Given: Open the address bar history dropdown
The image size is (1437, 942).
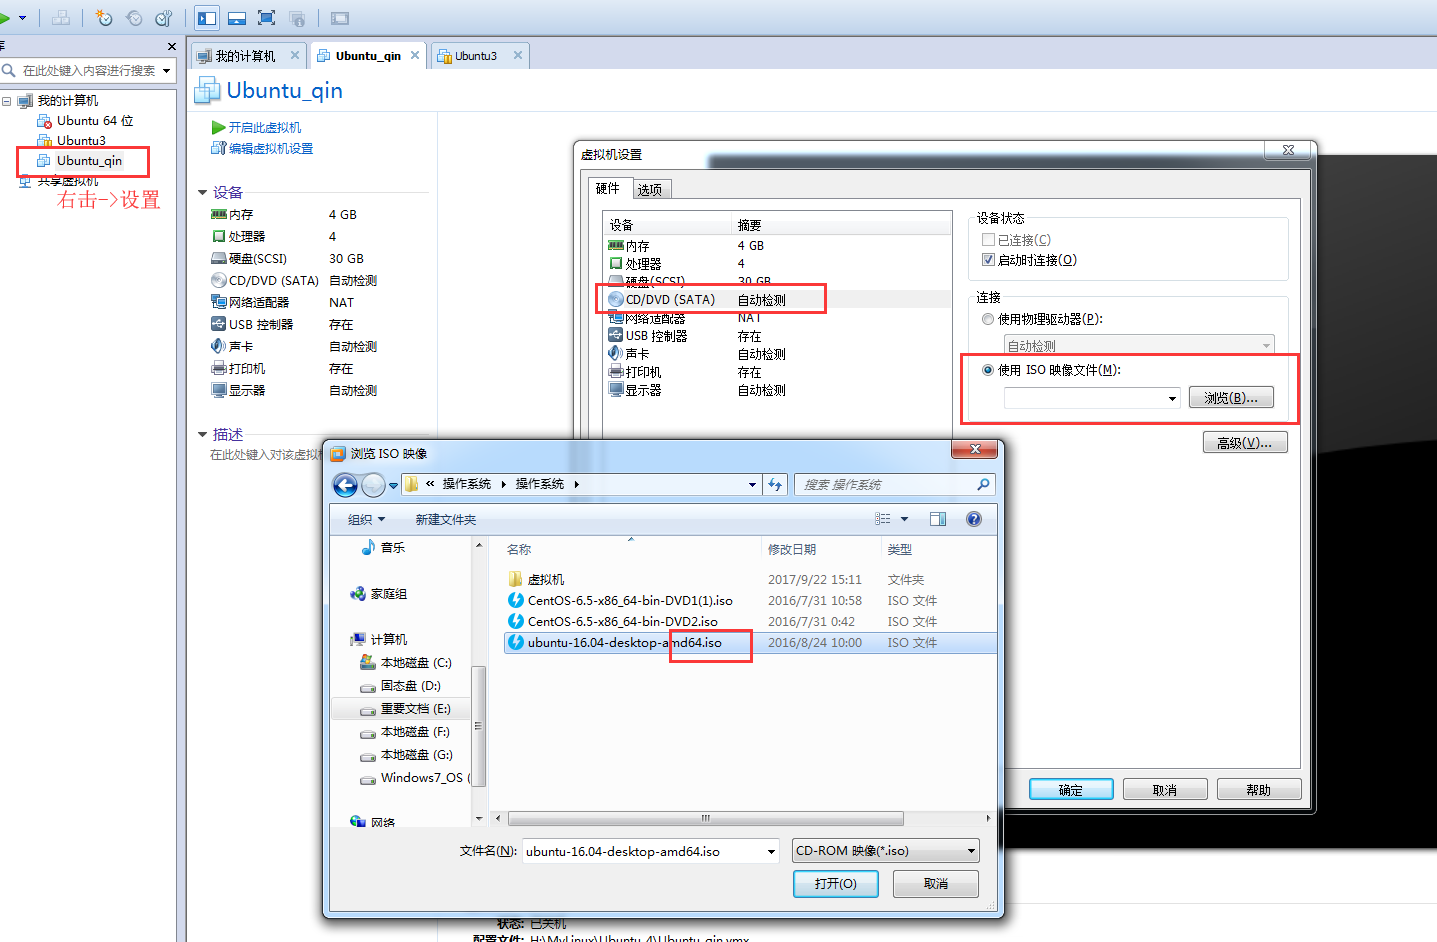Looking at the screenshot, I should pyautogui.click(x=753, y=484).
